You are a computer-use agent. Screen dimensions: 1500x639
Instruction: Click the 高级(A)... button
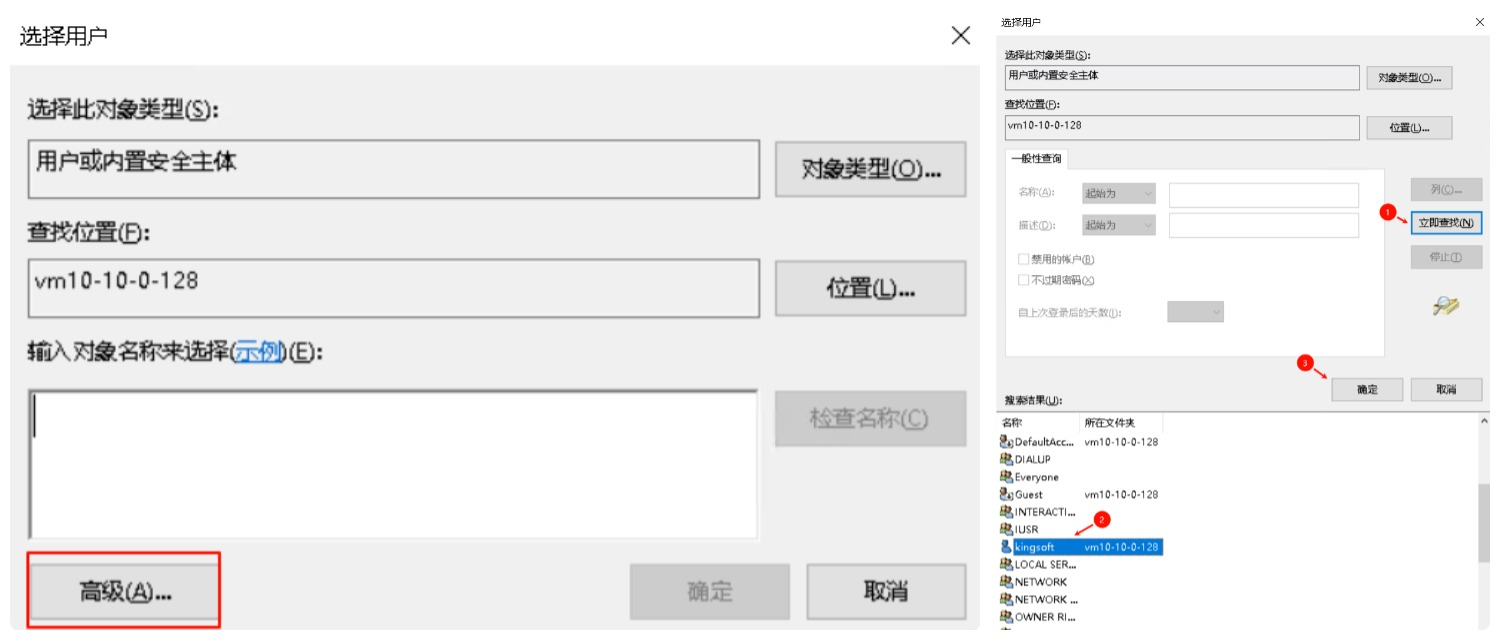124,591
